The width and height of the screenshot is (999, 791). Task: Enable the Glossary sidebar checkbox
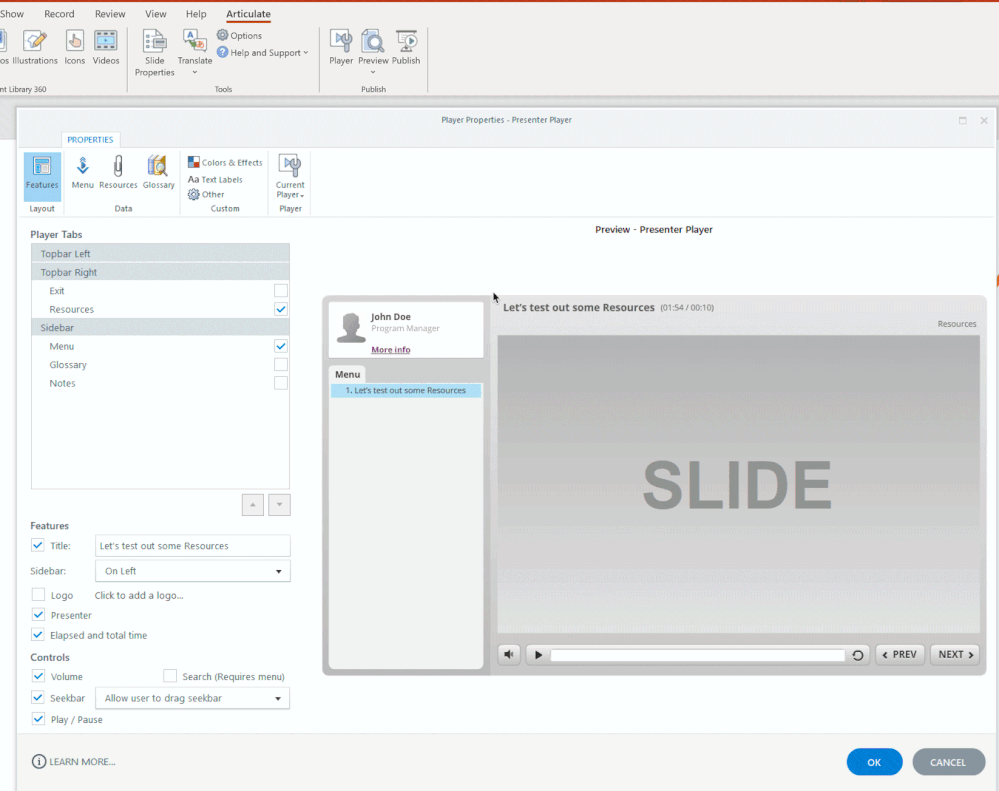point(281,365)
